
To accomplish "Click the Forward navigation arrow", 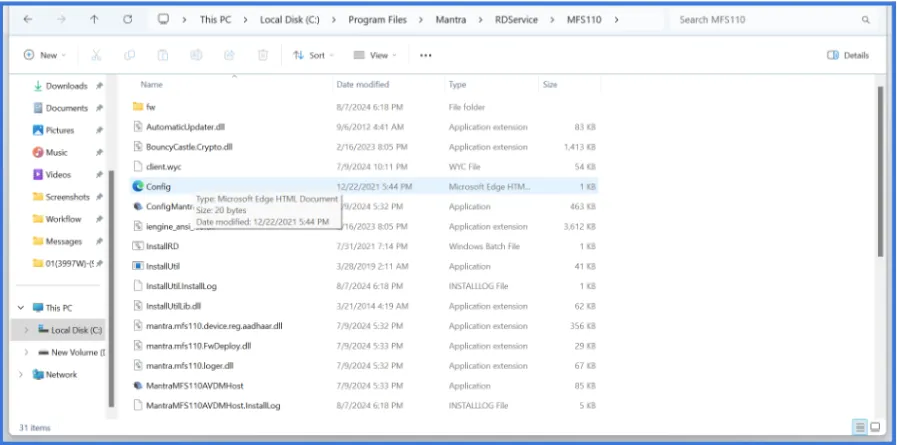I will (x=61, y=19).
